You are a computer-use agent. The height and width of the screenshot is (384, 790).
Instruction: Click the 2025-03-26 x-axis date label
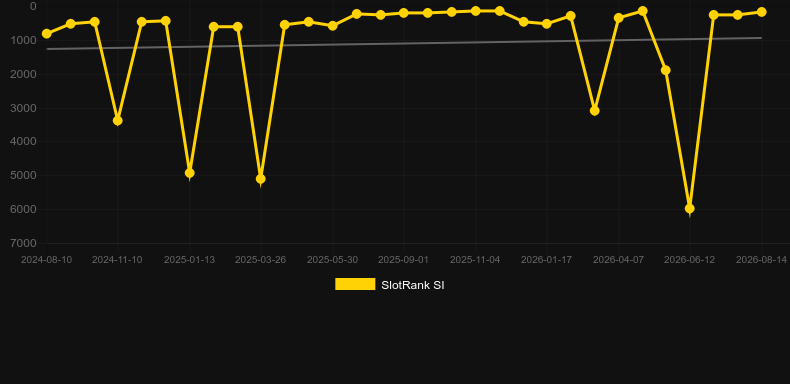[260, 260]
